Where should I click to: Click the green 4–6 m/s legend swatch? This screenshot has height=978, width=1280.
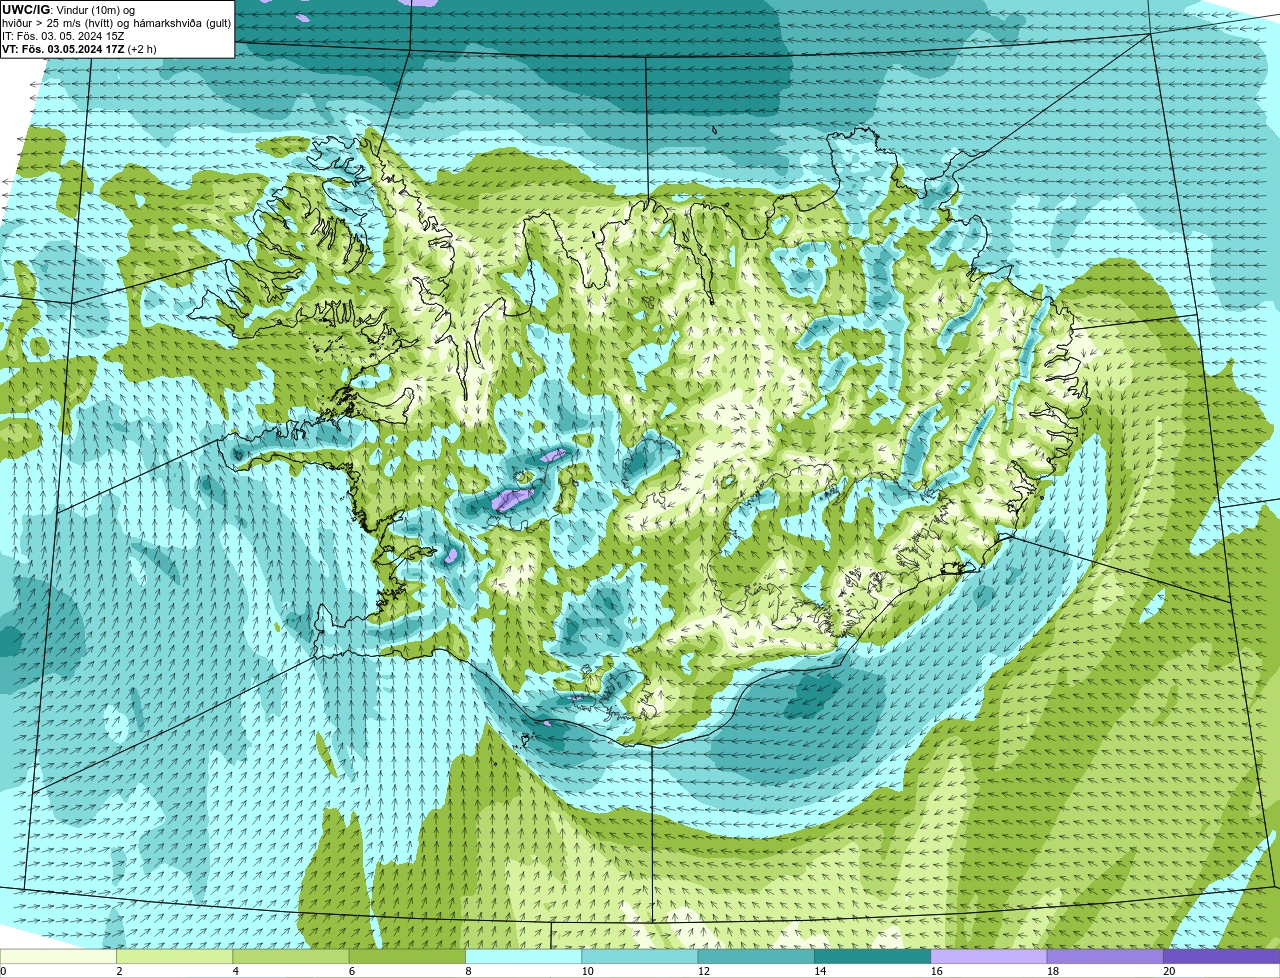[292, 957]
